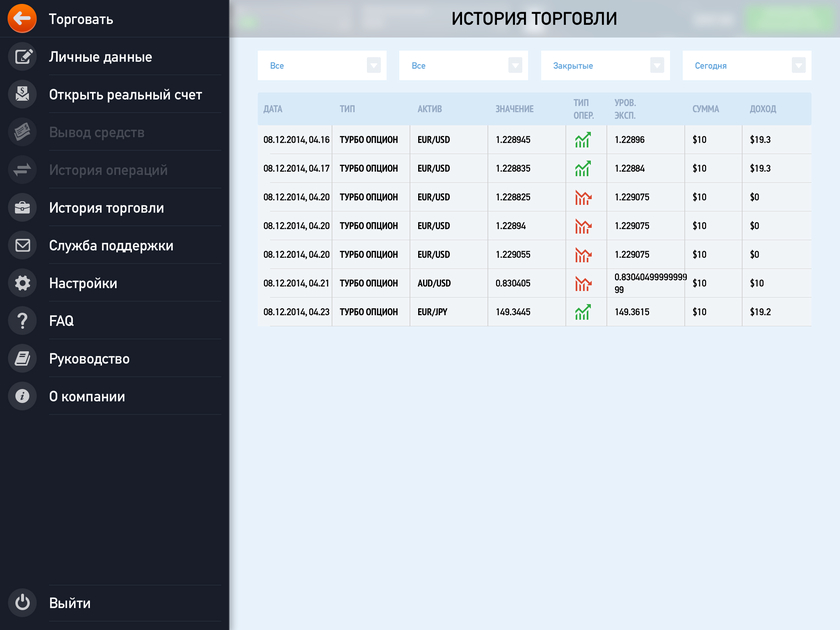840x630 pixels.
Task: Select 'Вывод средств' menu item
Action: [x=96, y=132]
